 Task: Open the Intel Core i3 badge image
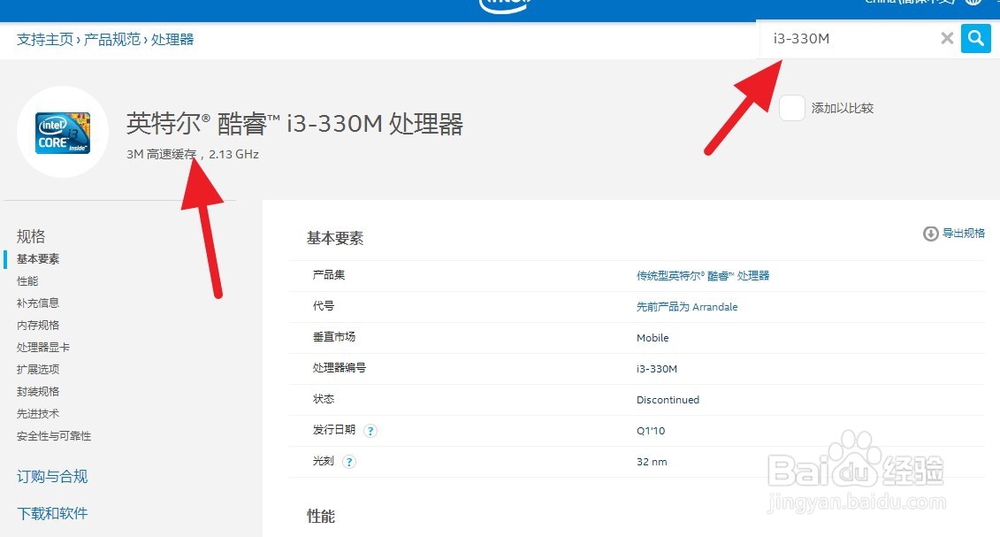62,133
